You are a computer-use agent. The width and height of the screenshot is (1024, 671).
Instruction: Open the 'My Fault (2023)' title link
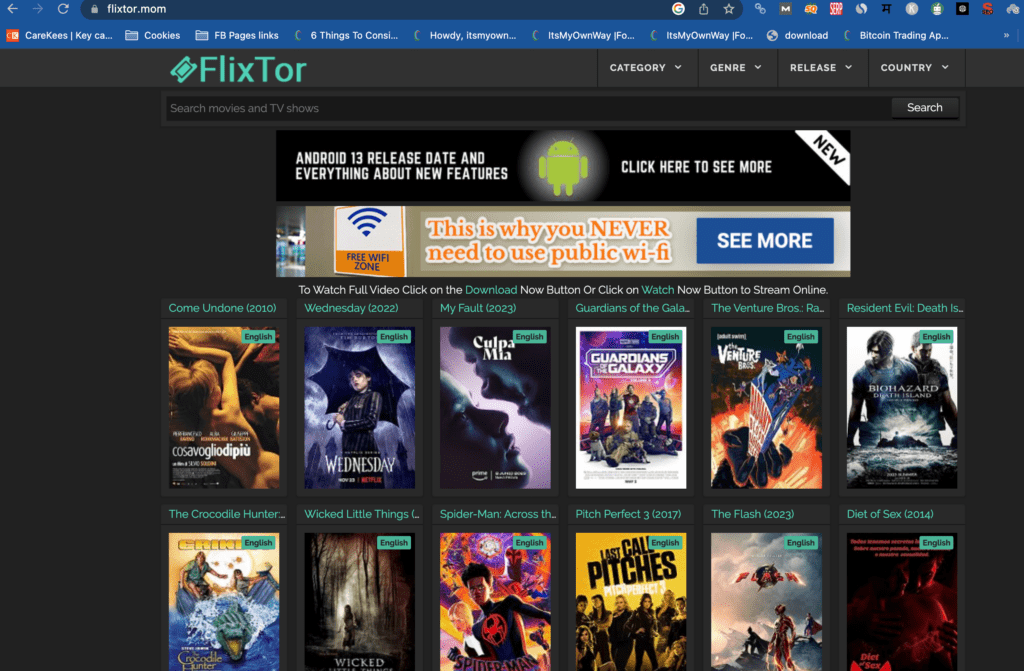(477, 308)
